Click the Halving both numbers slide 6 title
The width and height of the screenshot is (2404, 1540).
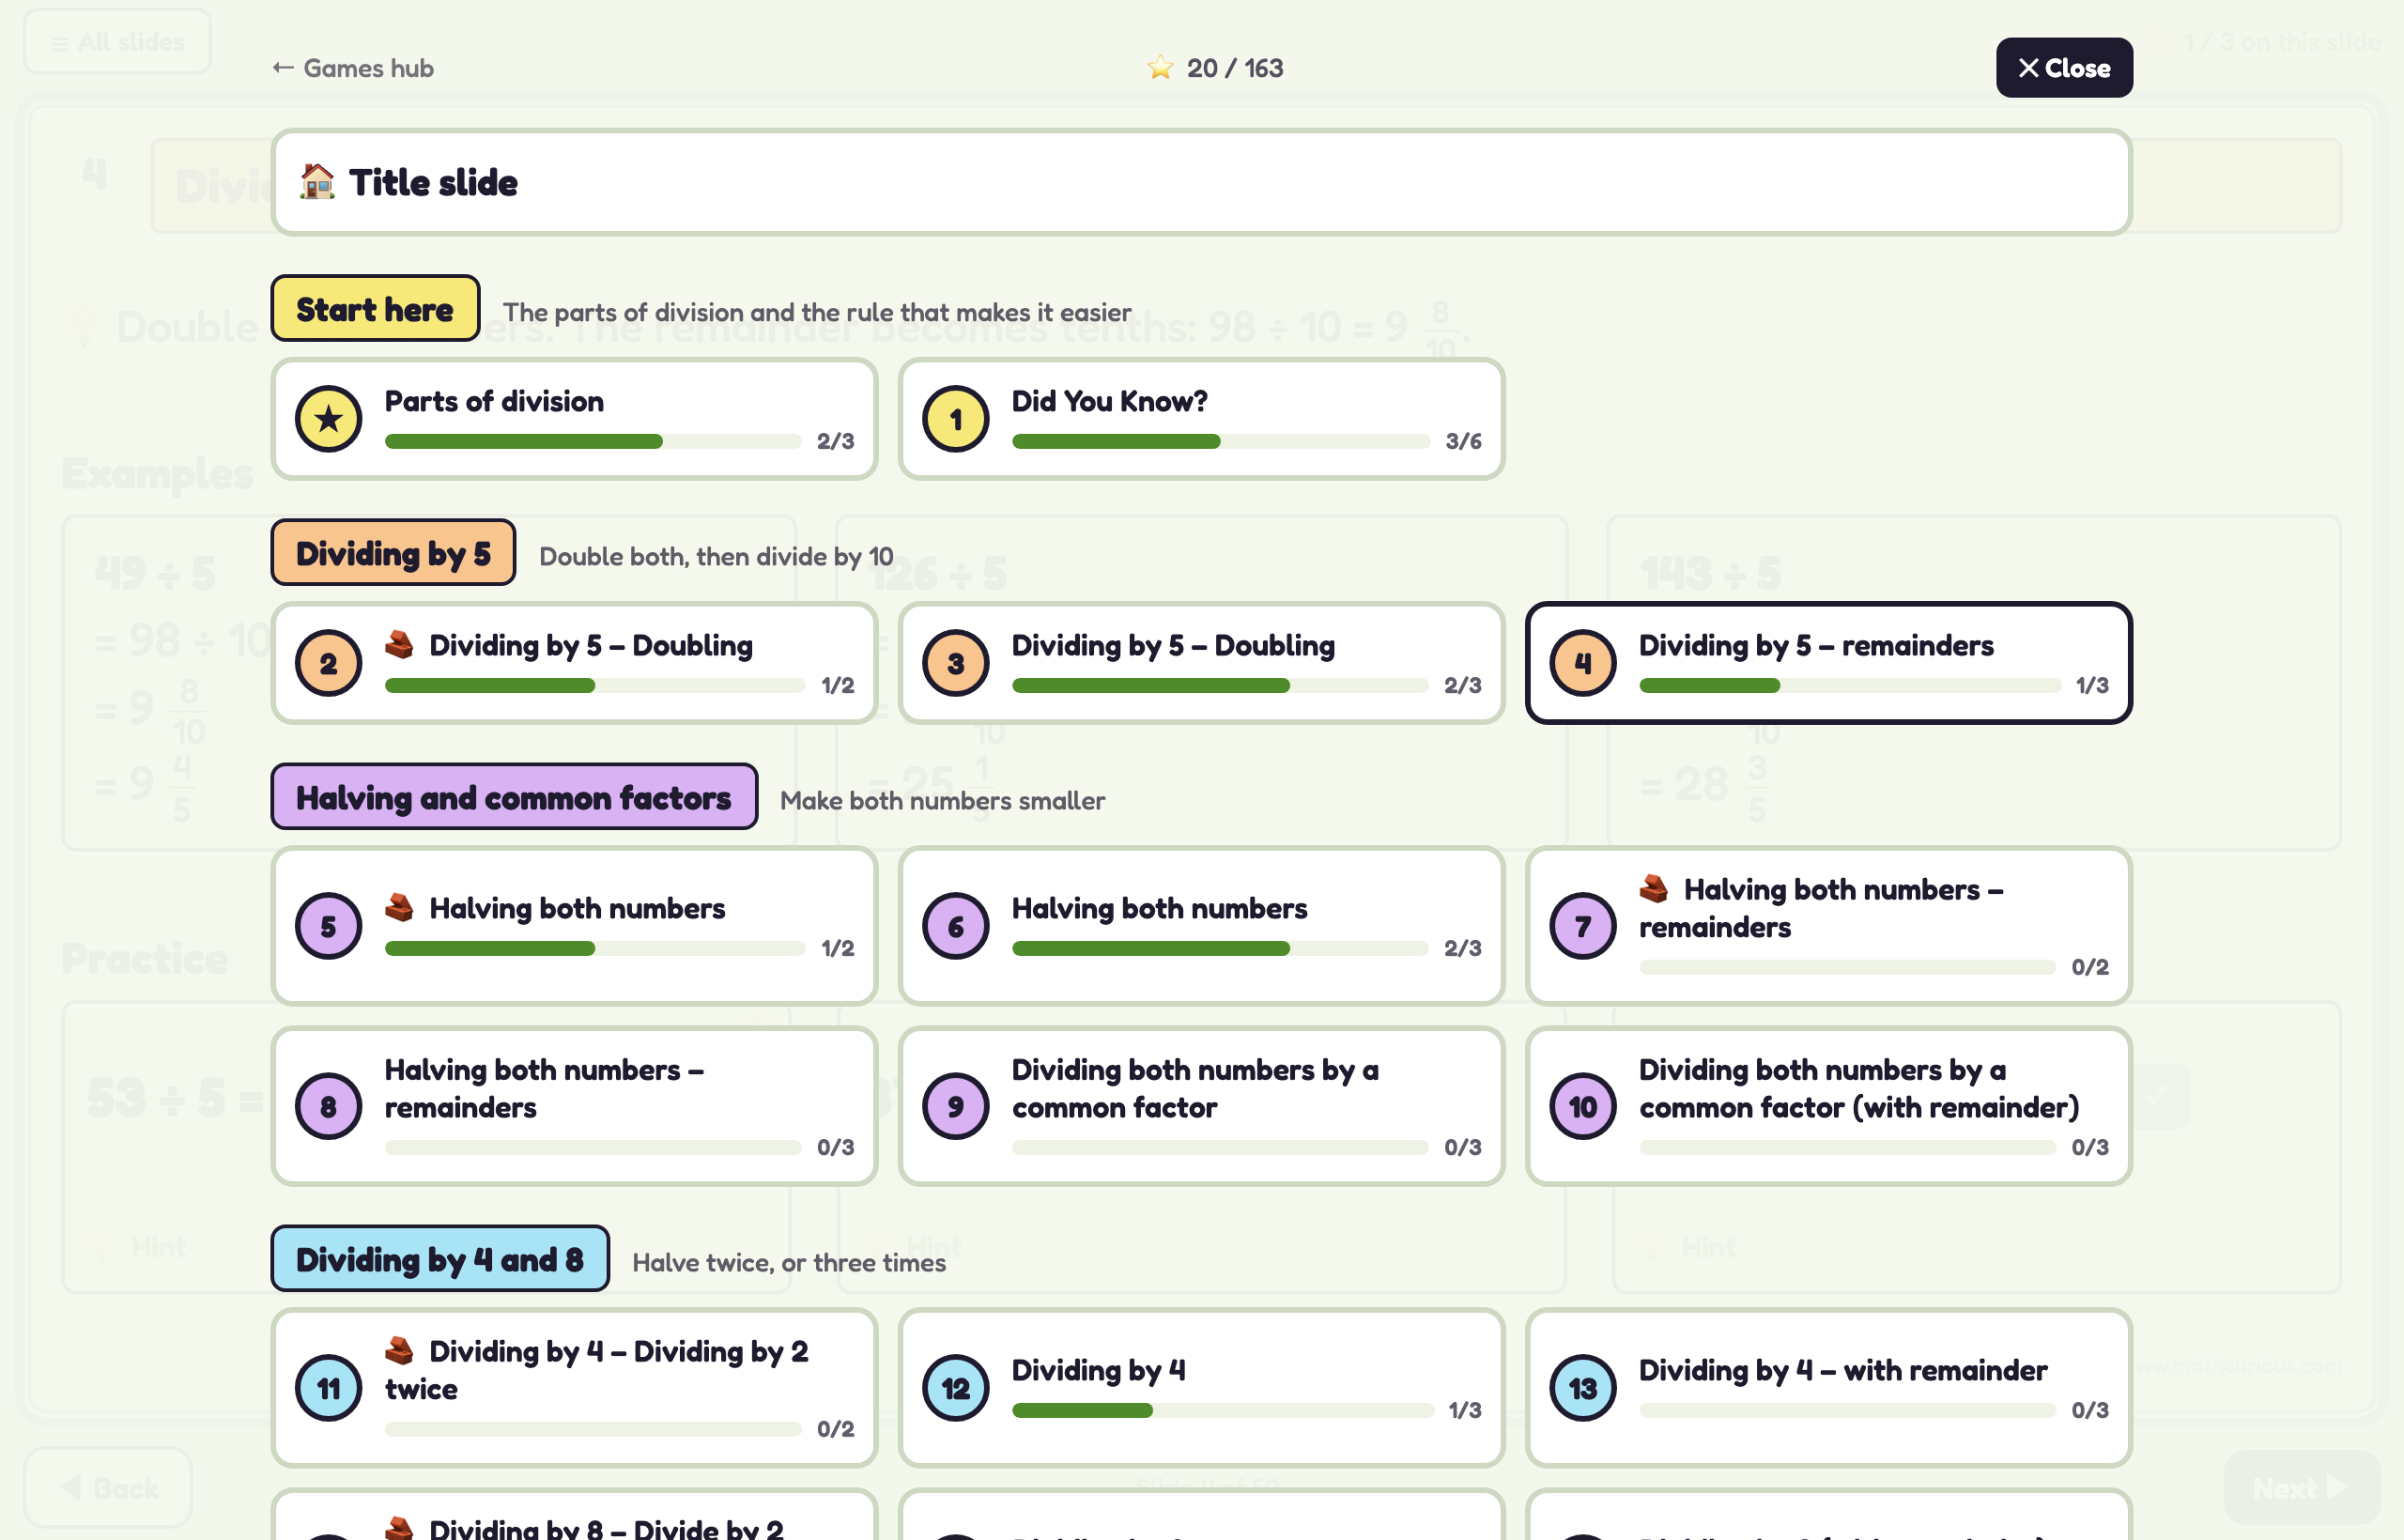tap(1158, 908)
